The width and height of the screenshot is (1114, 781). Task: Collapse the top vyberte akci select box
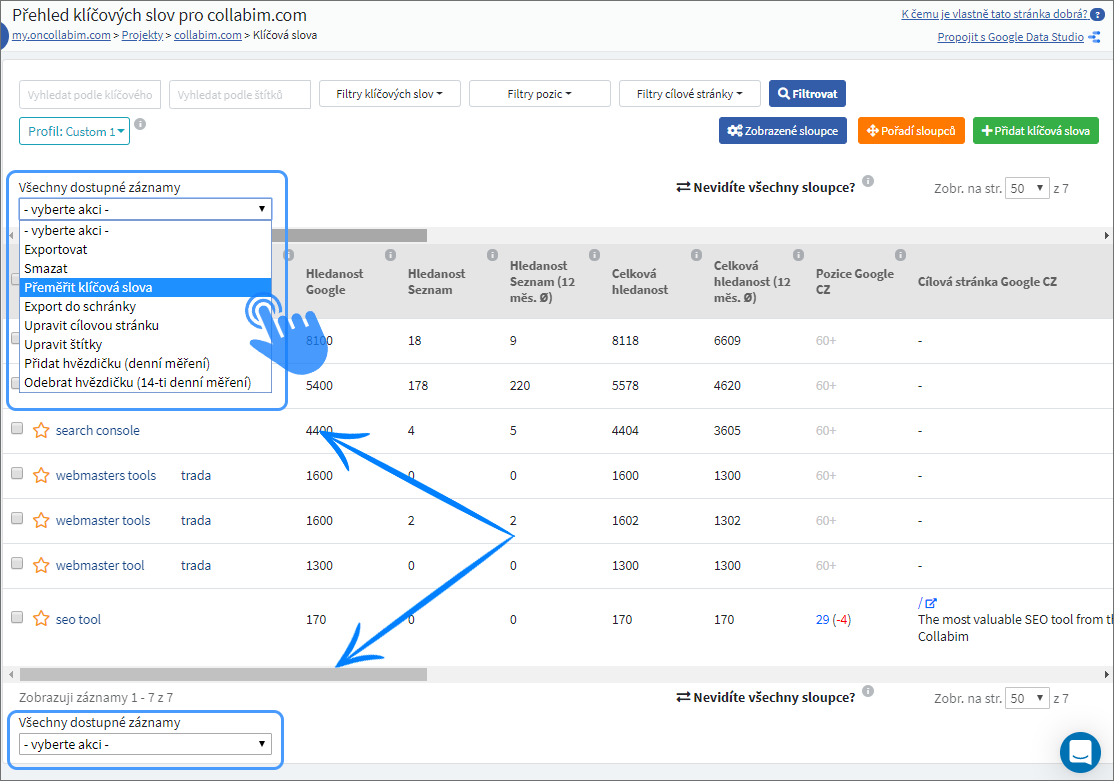click(145, 209)
